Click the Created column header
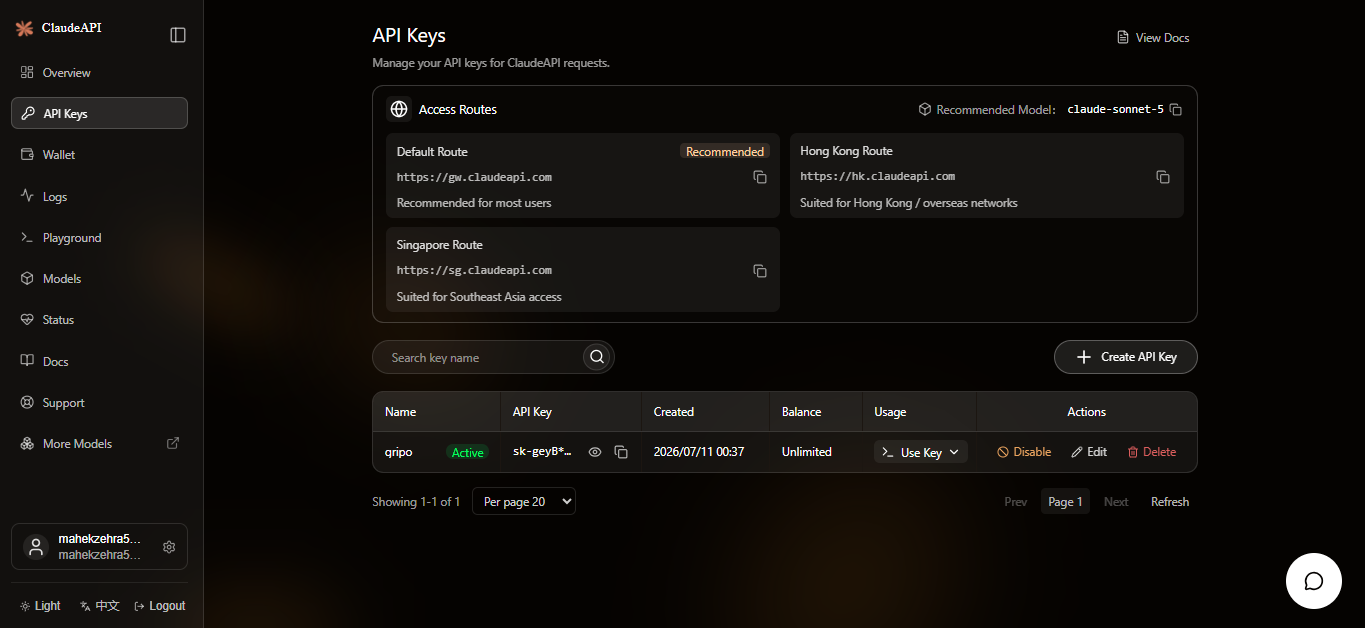 [x=674, y=412]
